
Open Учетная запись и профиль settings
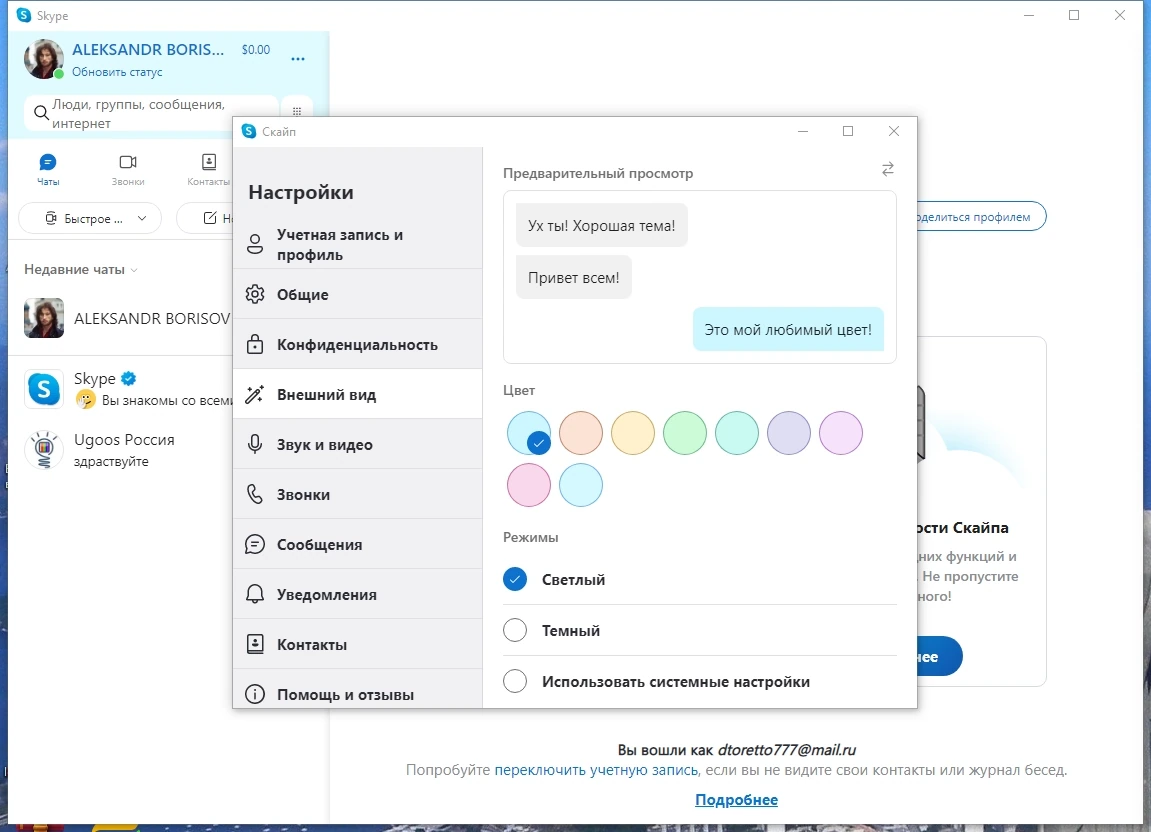(x=357, y=244)
